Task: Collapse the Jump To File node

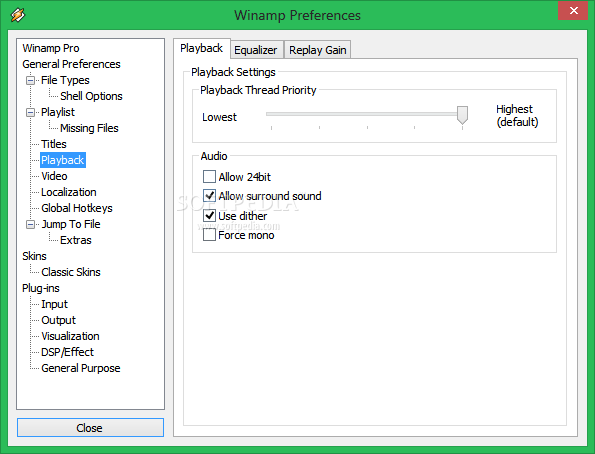Action: click(30, 224)
